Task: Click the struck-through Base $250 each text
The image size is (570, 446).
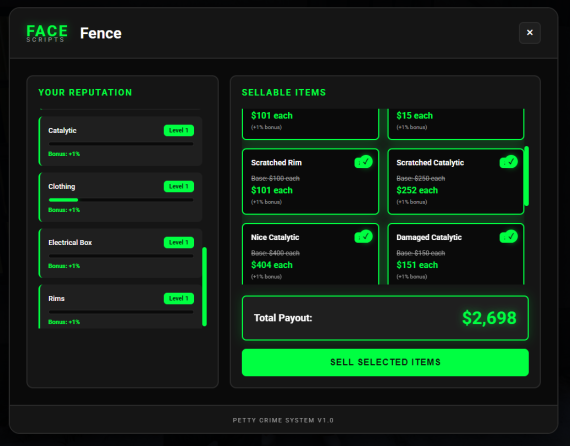Action: (x=421, y=178)
